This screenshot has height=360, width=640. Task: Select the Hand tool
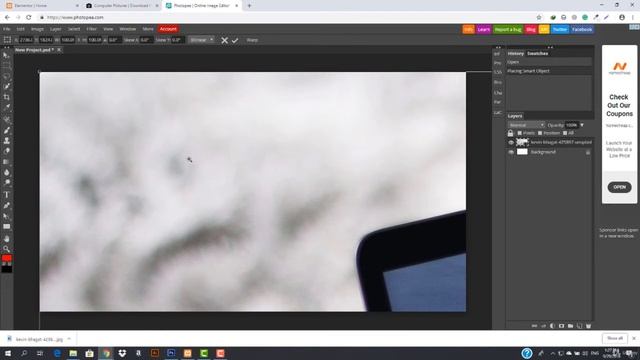[x=6, y=238]
